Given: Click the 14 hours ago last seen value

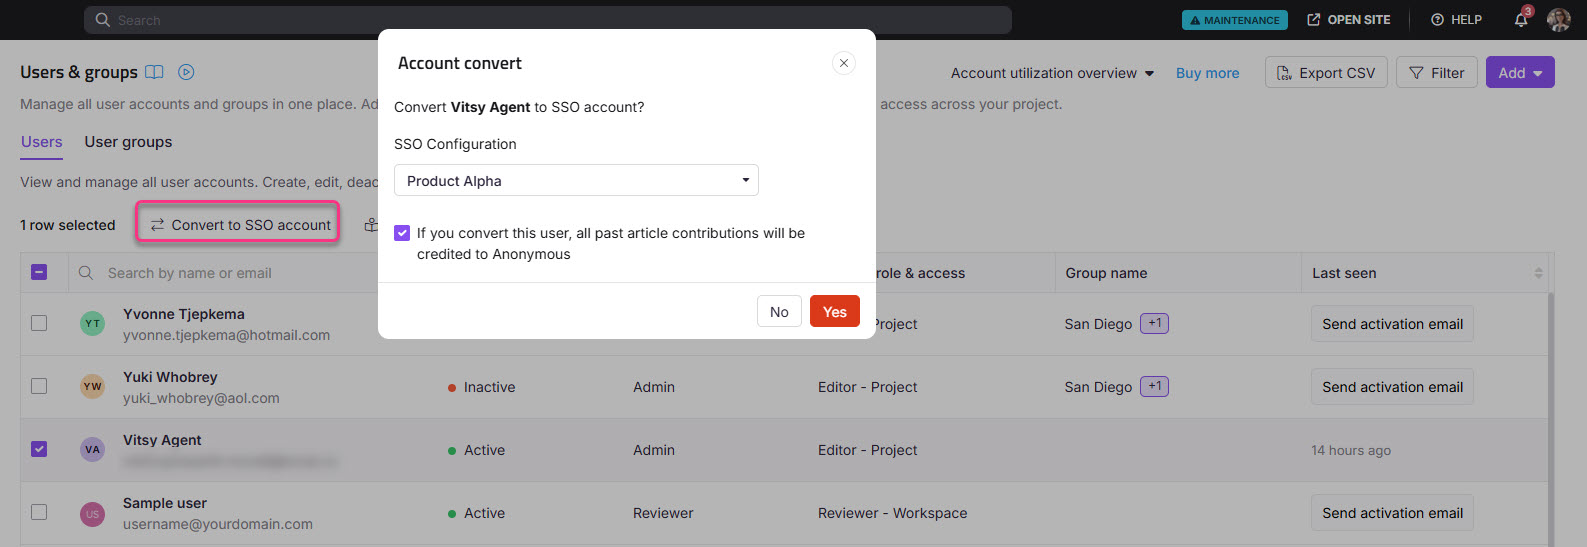Looking at the screenshot, I should [1351, 450].
